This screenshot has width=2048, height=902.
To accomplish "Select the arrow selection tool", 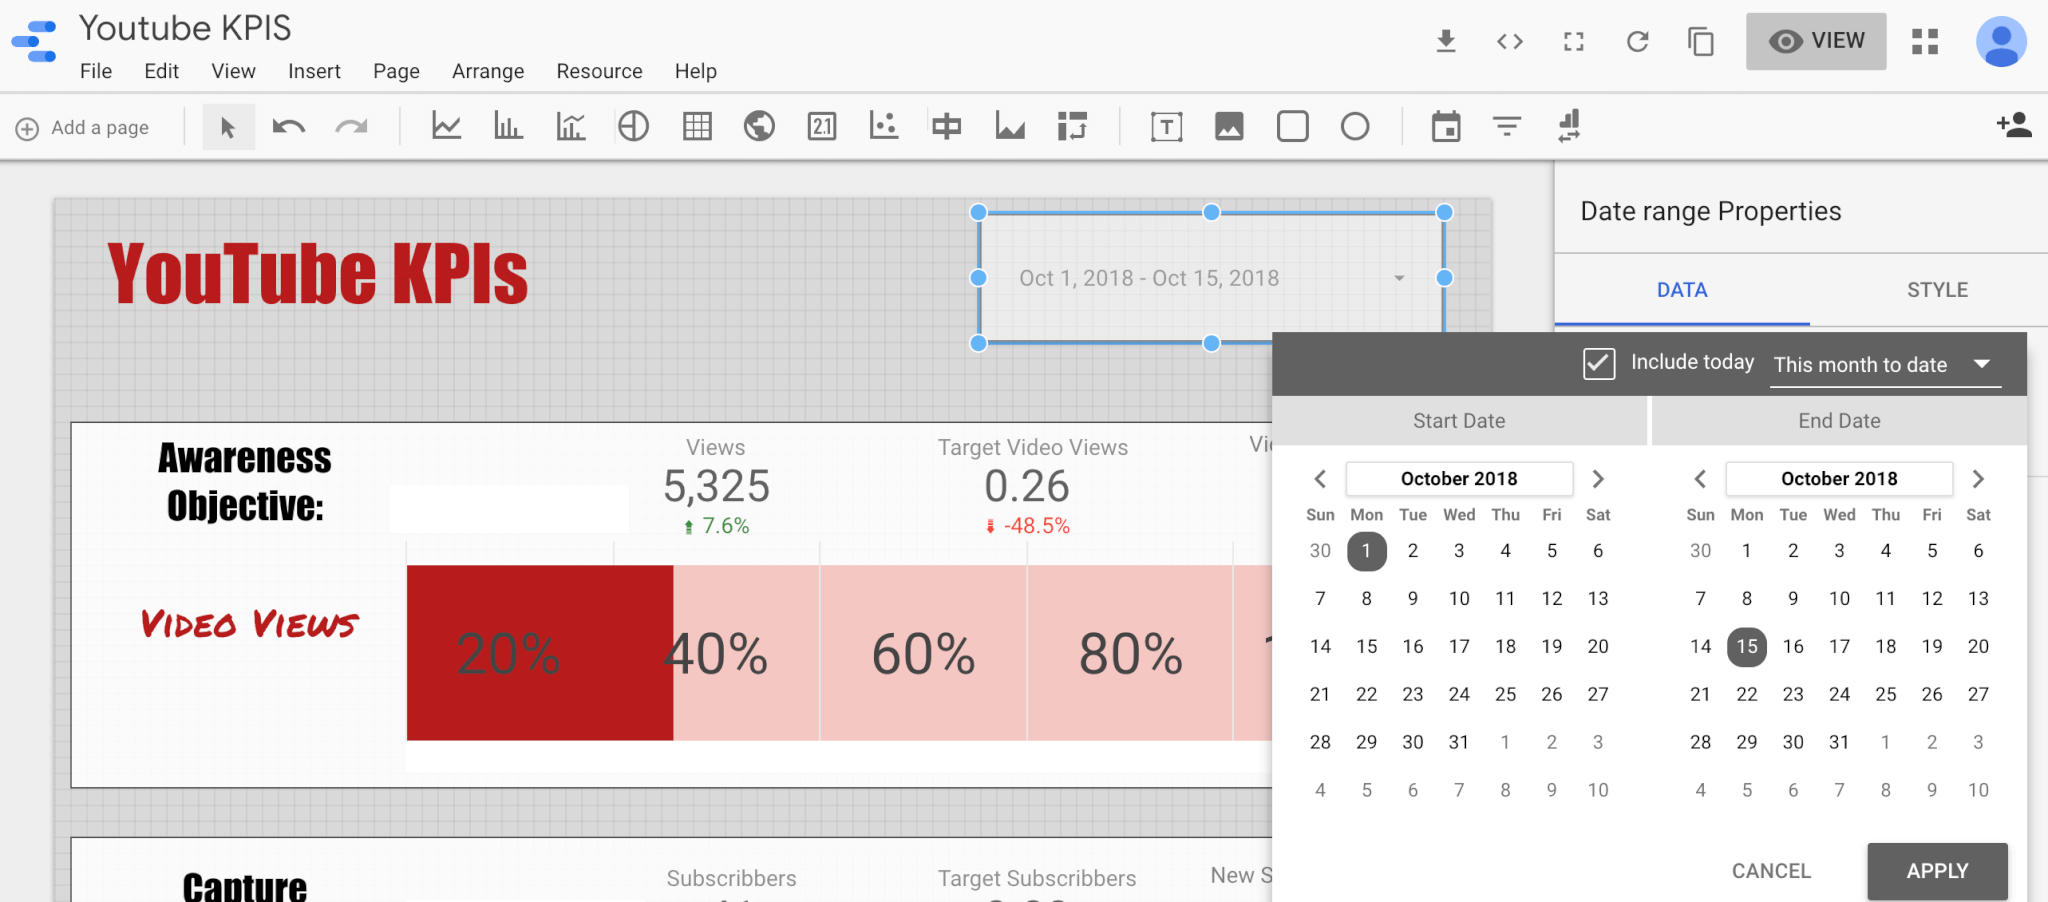I will pyautogui.click(x=228, y=127).
